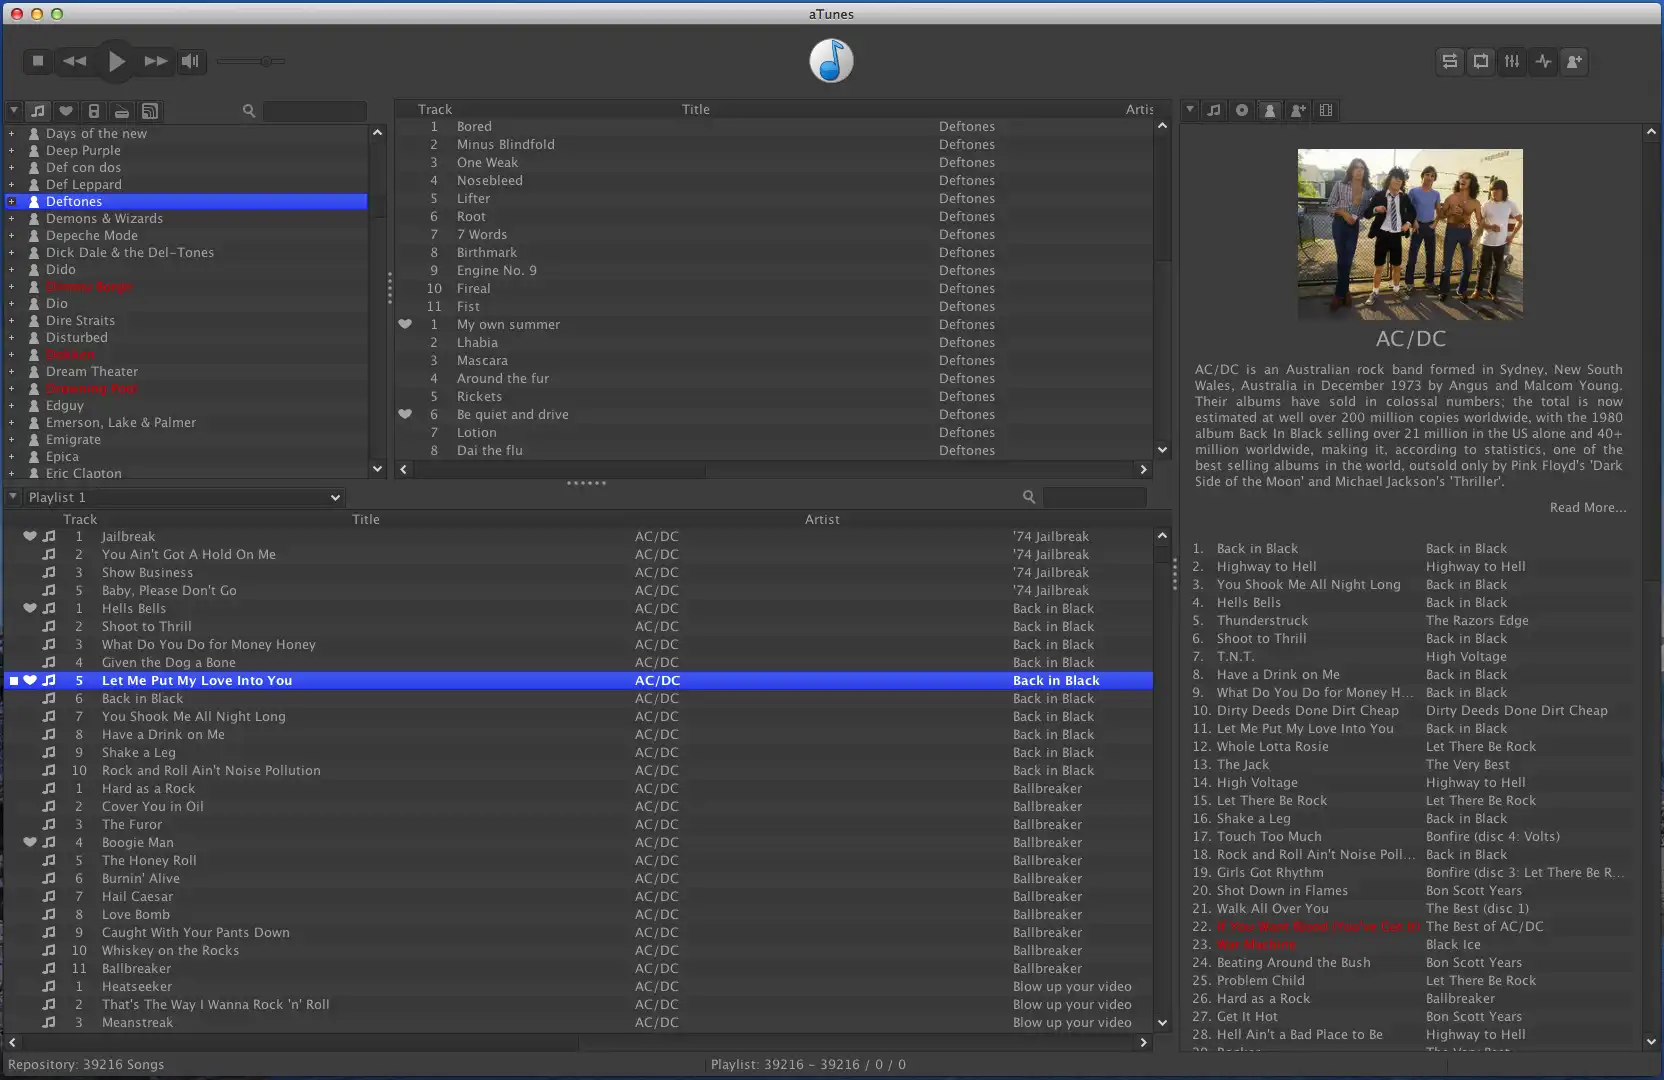Image resolution: width=1664 pixels, height=1080 pixels.
Task: Open the album info tab in the context panel
Action: (1242, 111)
